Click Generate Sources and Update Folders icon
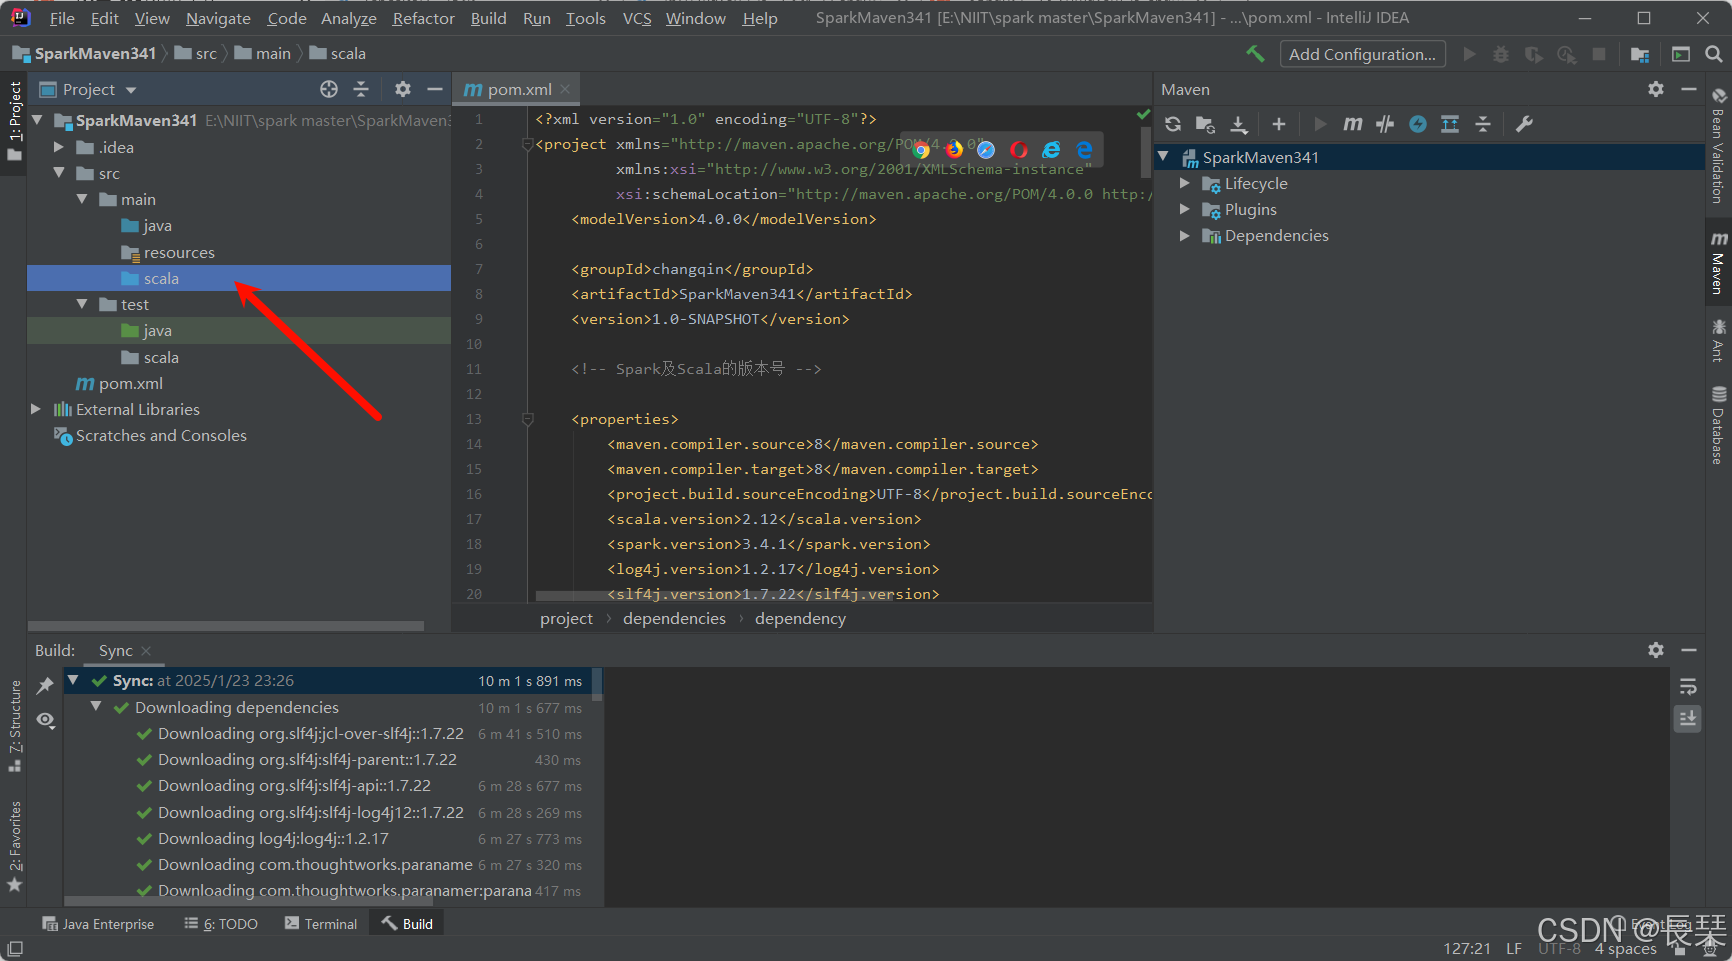 tap(1205, 124)
